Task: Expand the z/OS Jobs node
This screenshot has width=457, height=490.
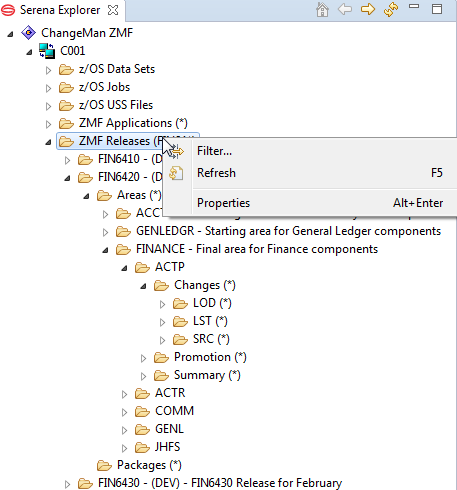Action: [48, 88]
